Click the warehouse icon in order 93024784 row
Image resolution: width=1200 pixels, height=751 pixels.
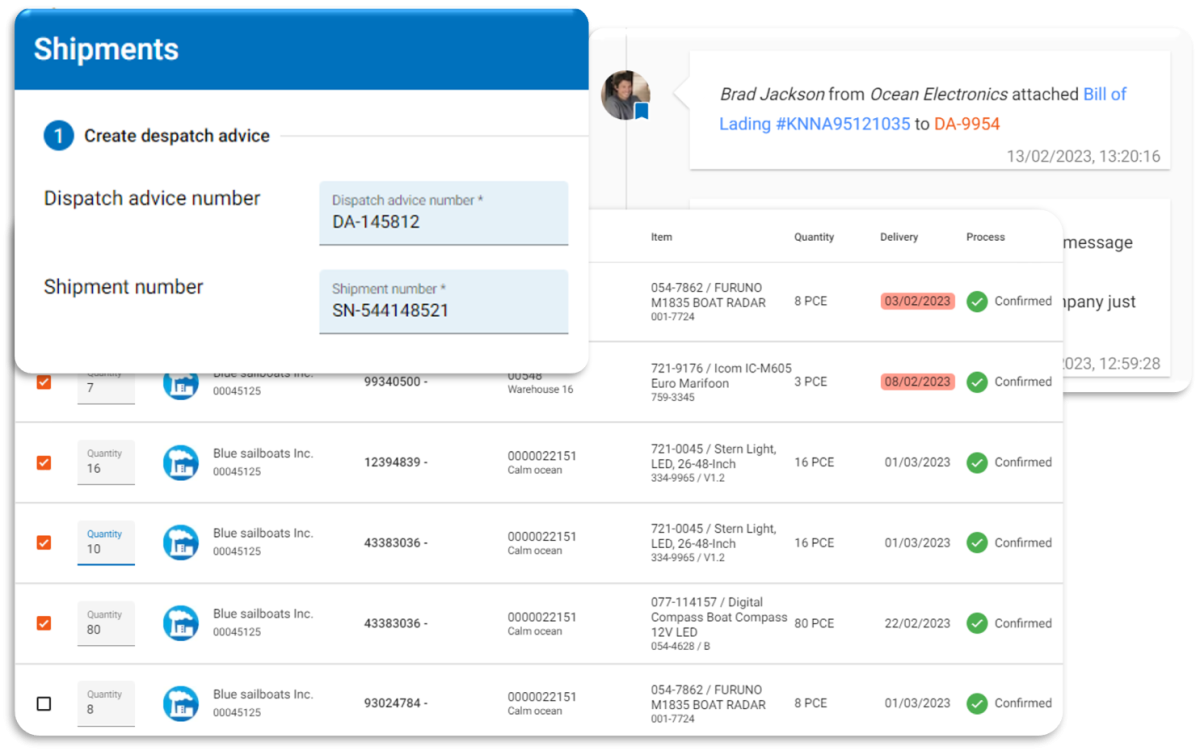pos(181,703)
